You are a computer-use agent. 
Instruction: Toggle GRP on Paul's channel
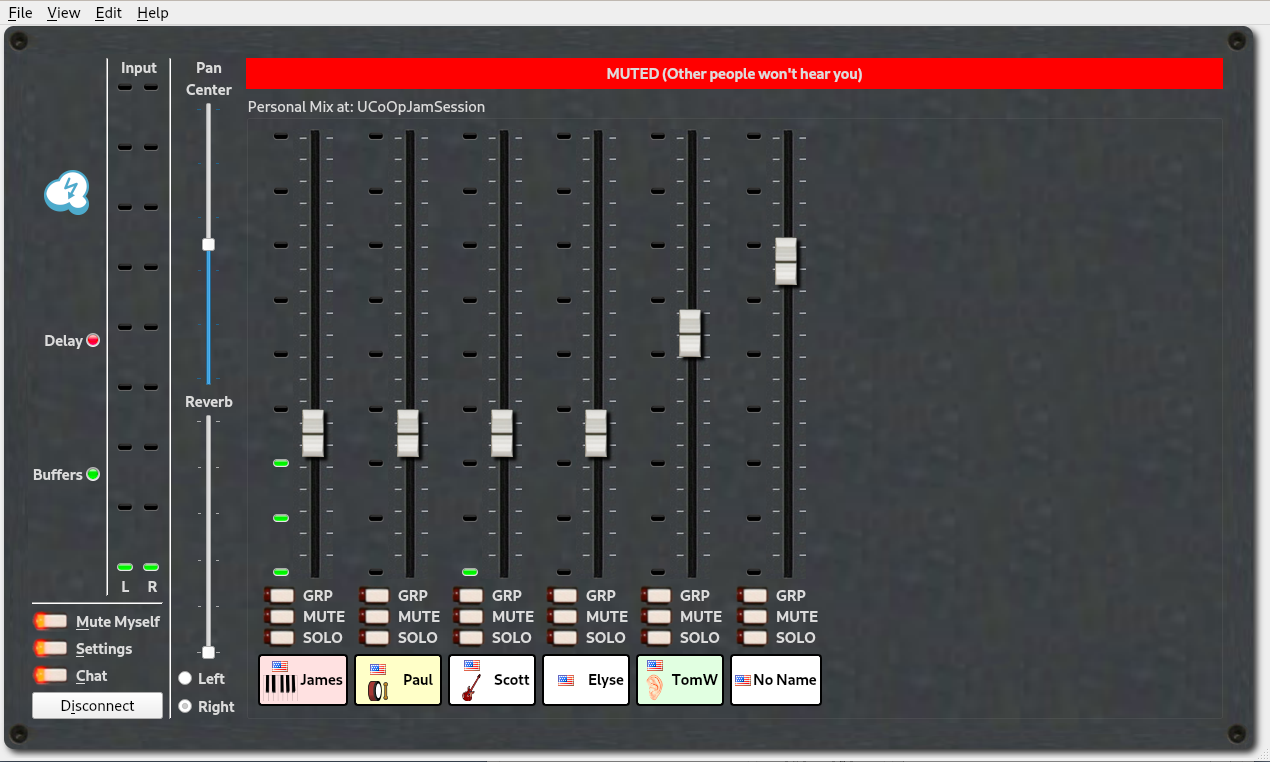tap(375, 596)
